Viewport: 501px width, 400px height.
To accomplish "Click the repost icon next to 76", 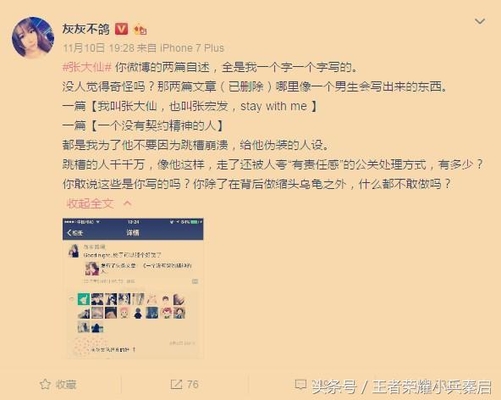I will point(176,384).
